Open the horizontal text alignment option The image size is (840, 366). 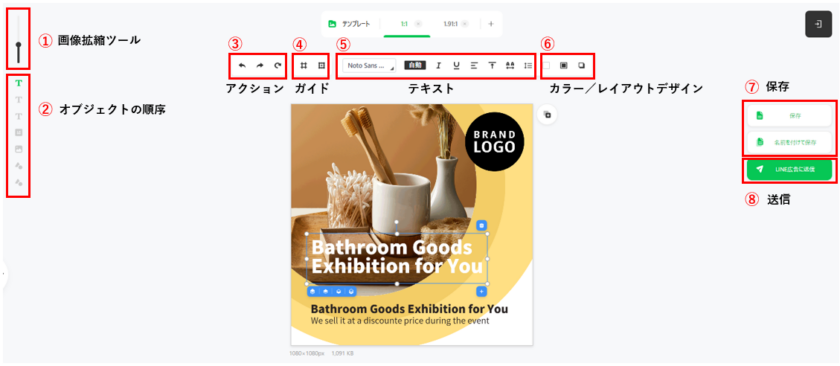474,65
